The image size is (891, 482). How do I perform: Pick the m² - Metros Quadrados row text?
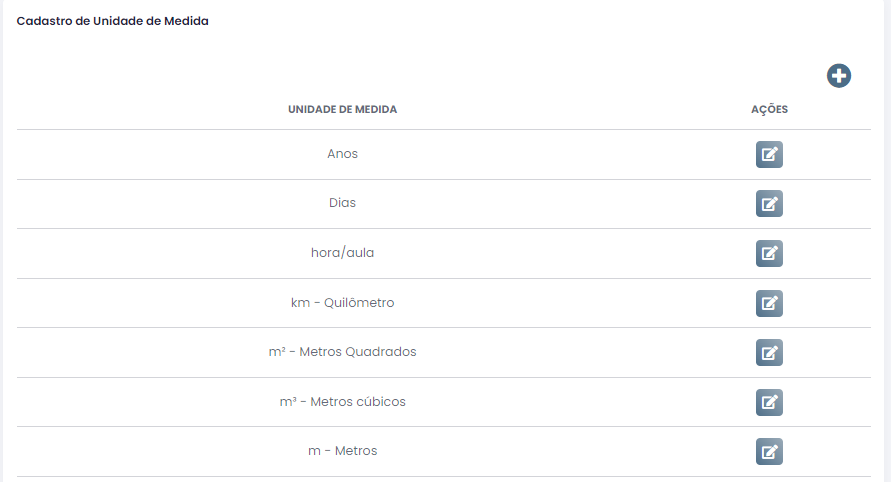pyautogui.click(x=343, y=352)
